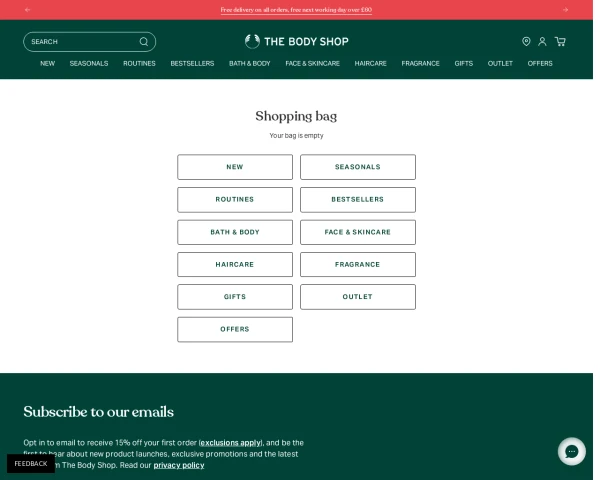Click the BATH & BODY bag button
The width and height of the screenshot is (600, 480).
pyautogui.click(x=235, y=232)
